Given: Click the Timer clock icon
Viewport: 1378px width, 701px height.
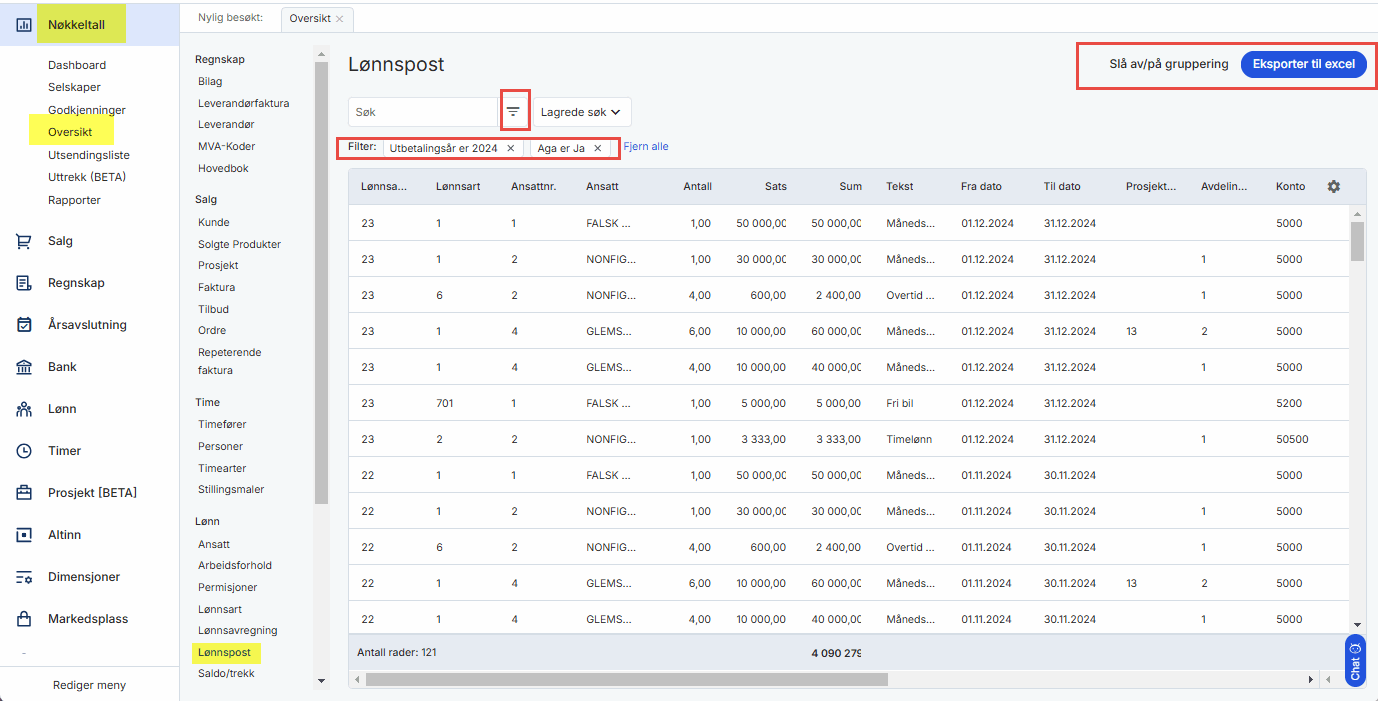Looking at the screenshot, I should tap(24, 451).
